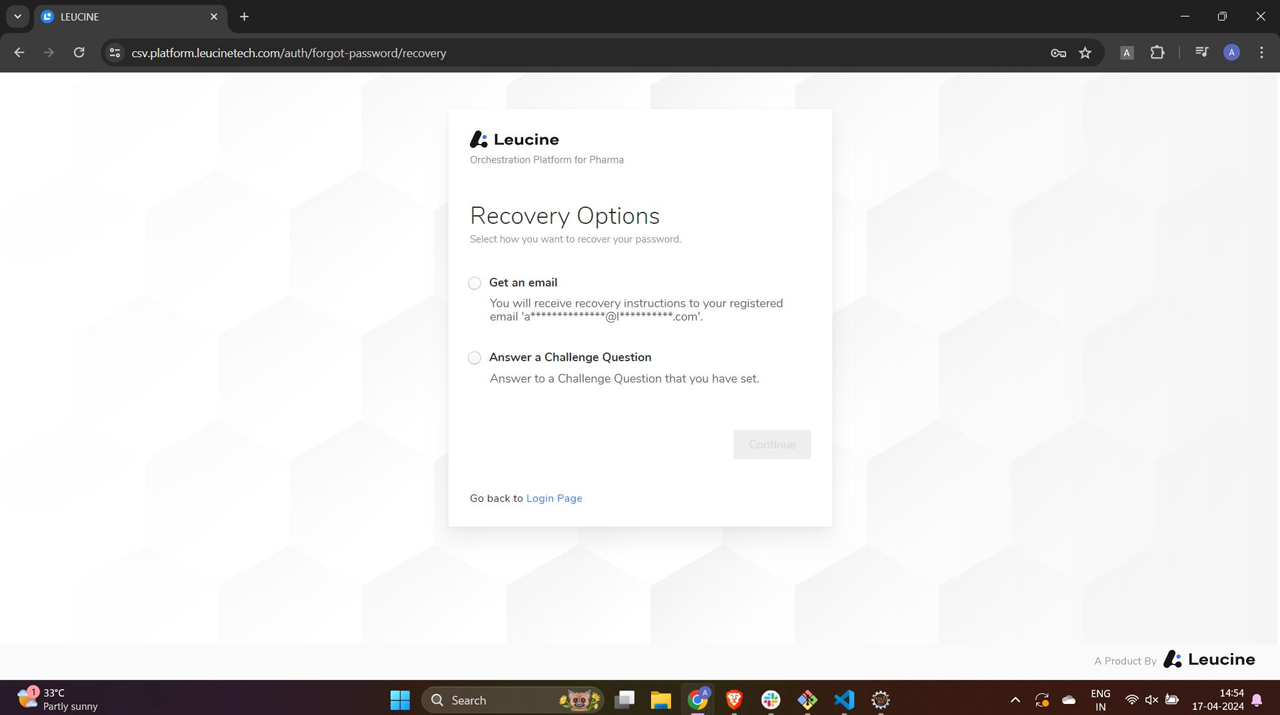Click the "Orchestration Platform for Pharma" tagline
Image resolution: width=1280 pixels, height=715 pixels.
click(x=547, y=160)
